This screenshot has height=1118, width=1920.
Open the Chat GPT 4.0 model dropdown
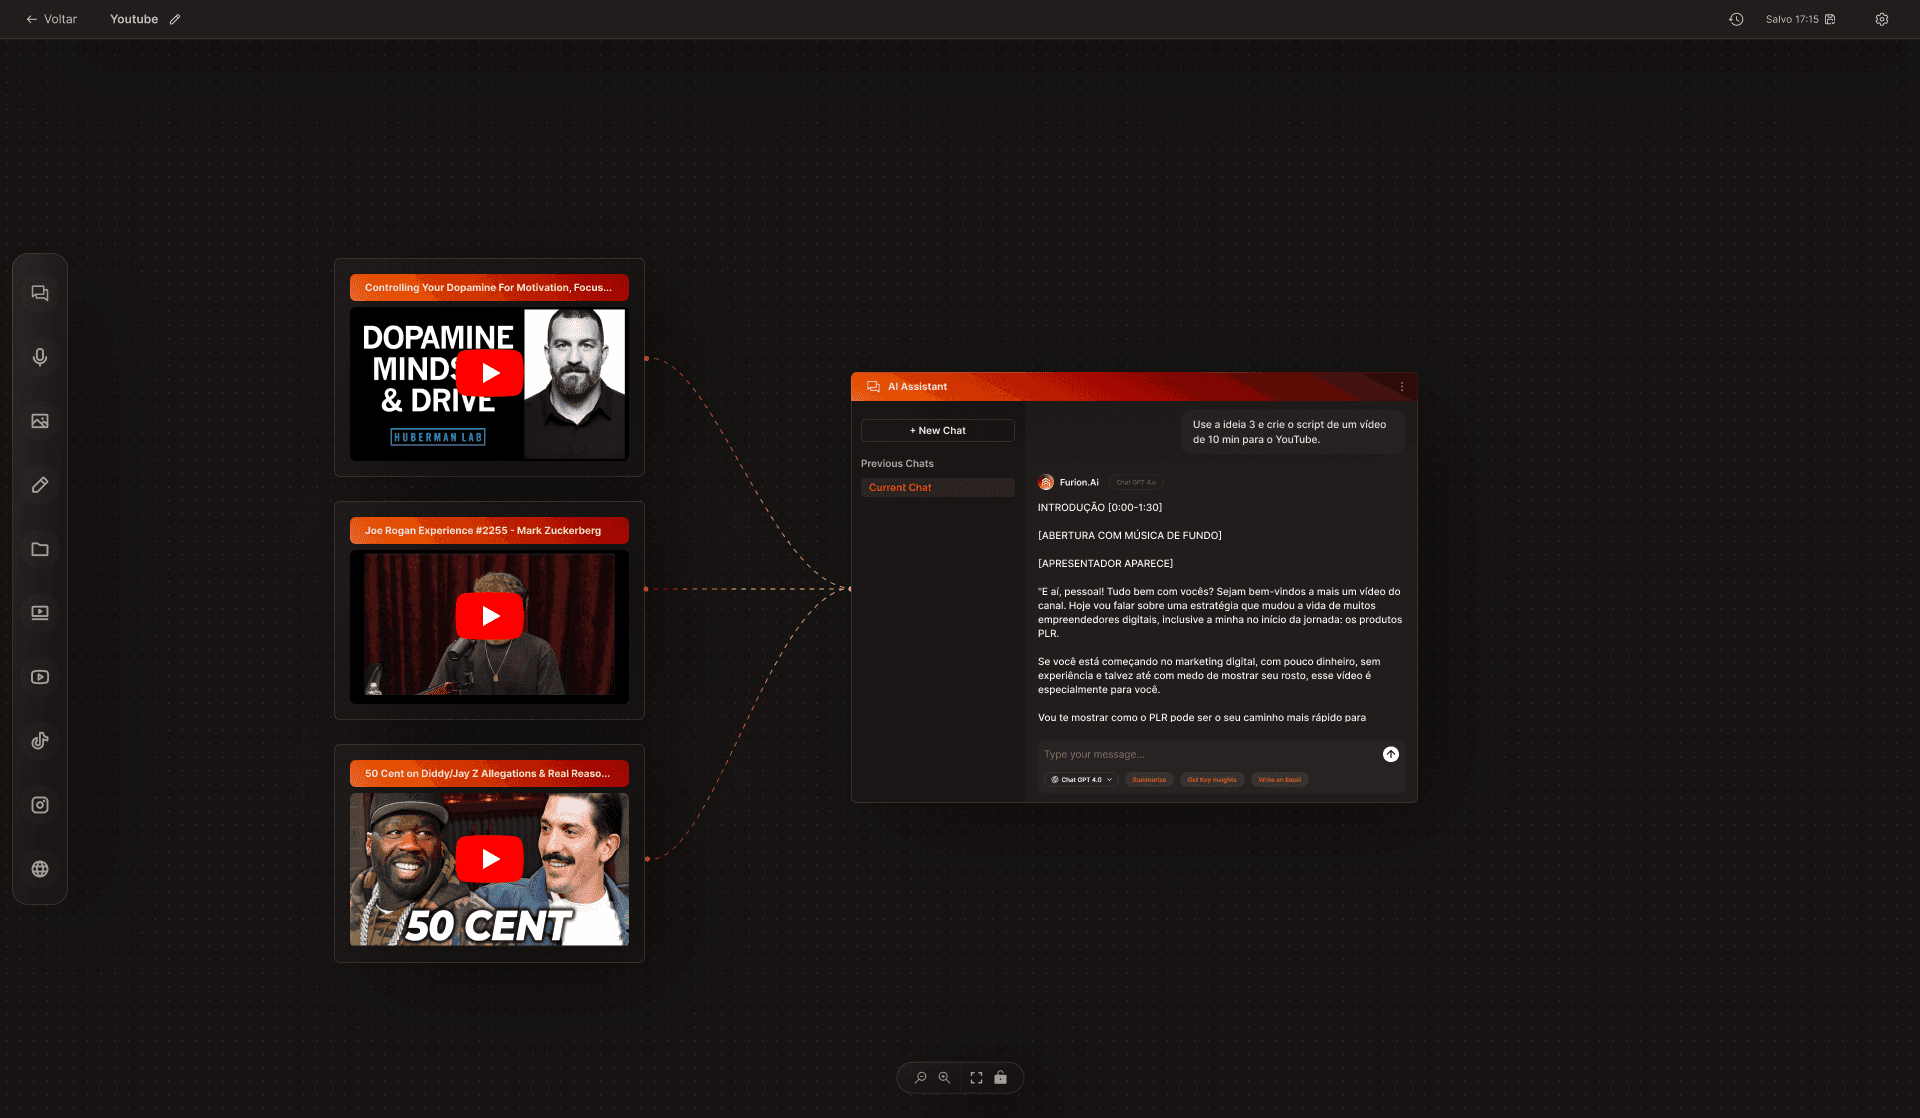tap(1082, 780)
